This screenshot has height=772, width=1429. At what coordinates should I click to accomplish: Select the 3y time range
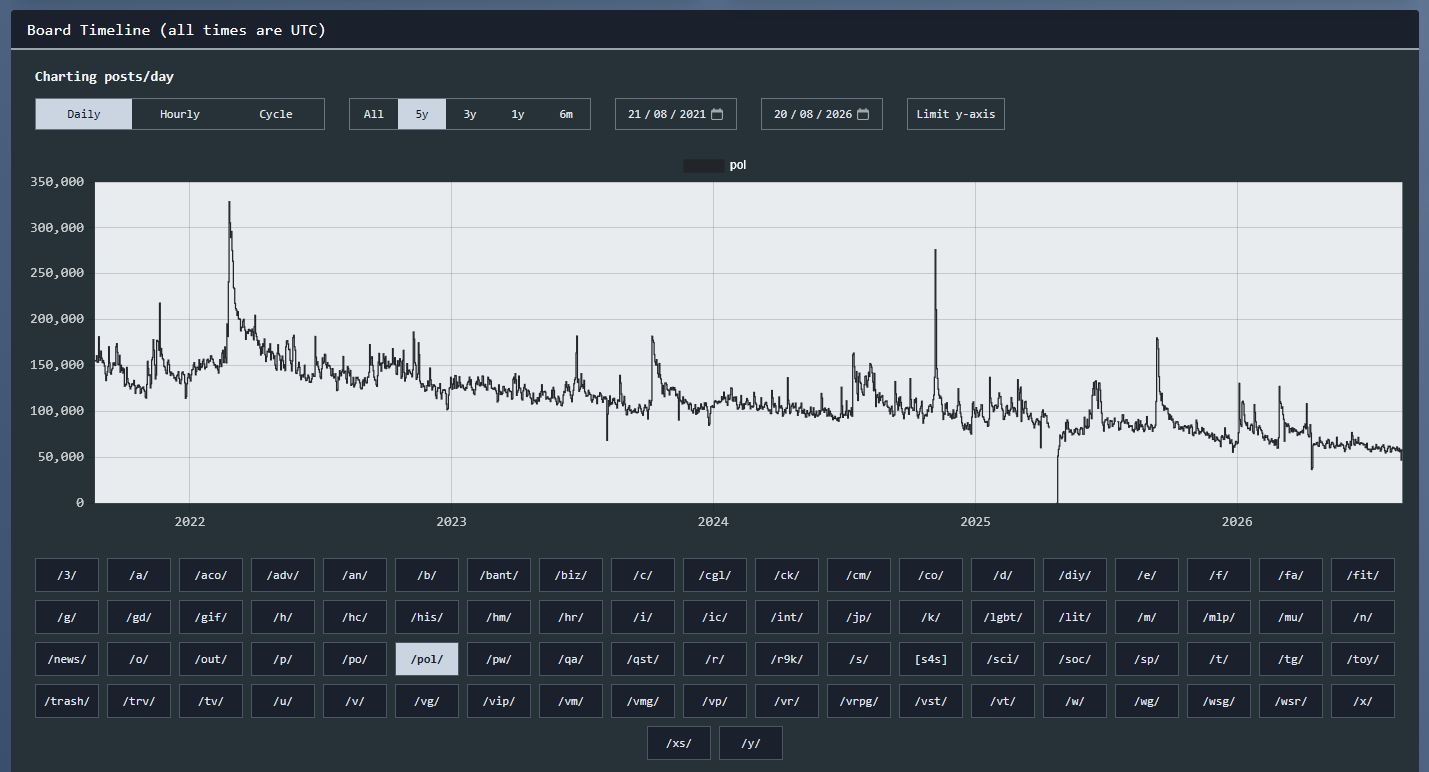tap(470, 114)
